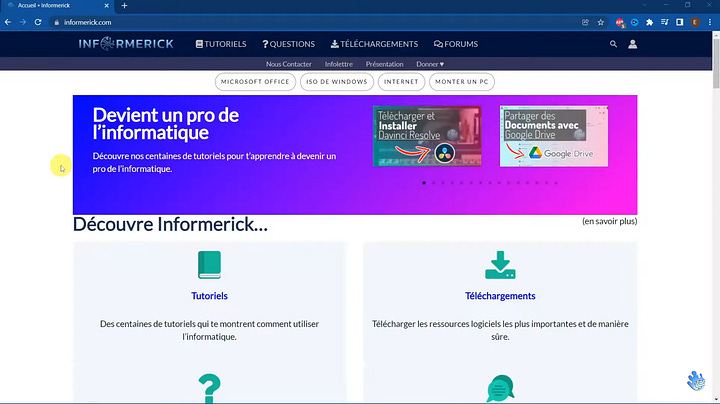Open the Téléchargements heading link
The width and height of the screenshot is (720, 404).
(500, 296)
